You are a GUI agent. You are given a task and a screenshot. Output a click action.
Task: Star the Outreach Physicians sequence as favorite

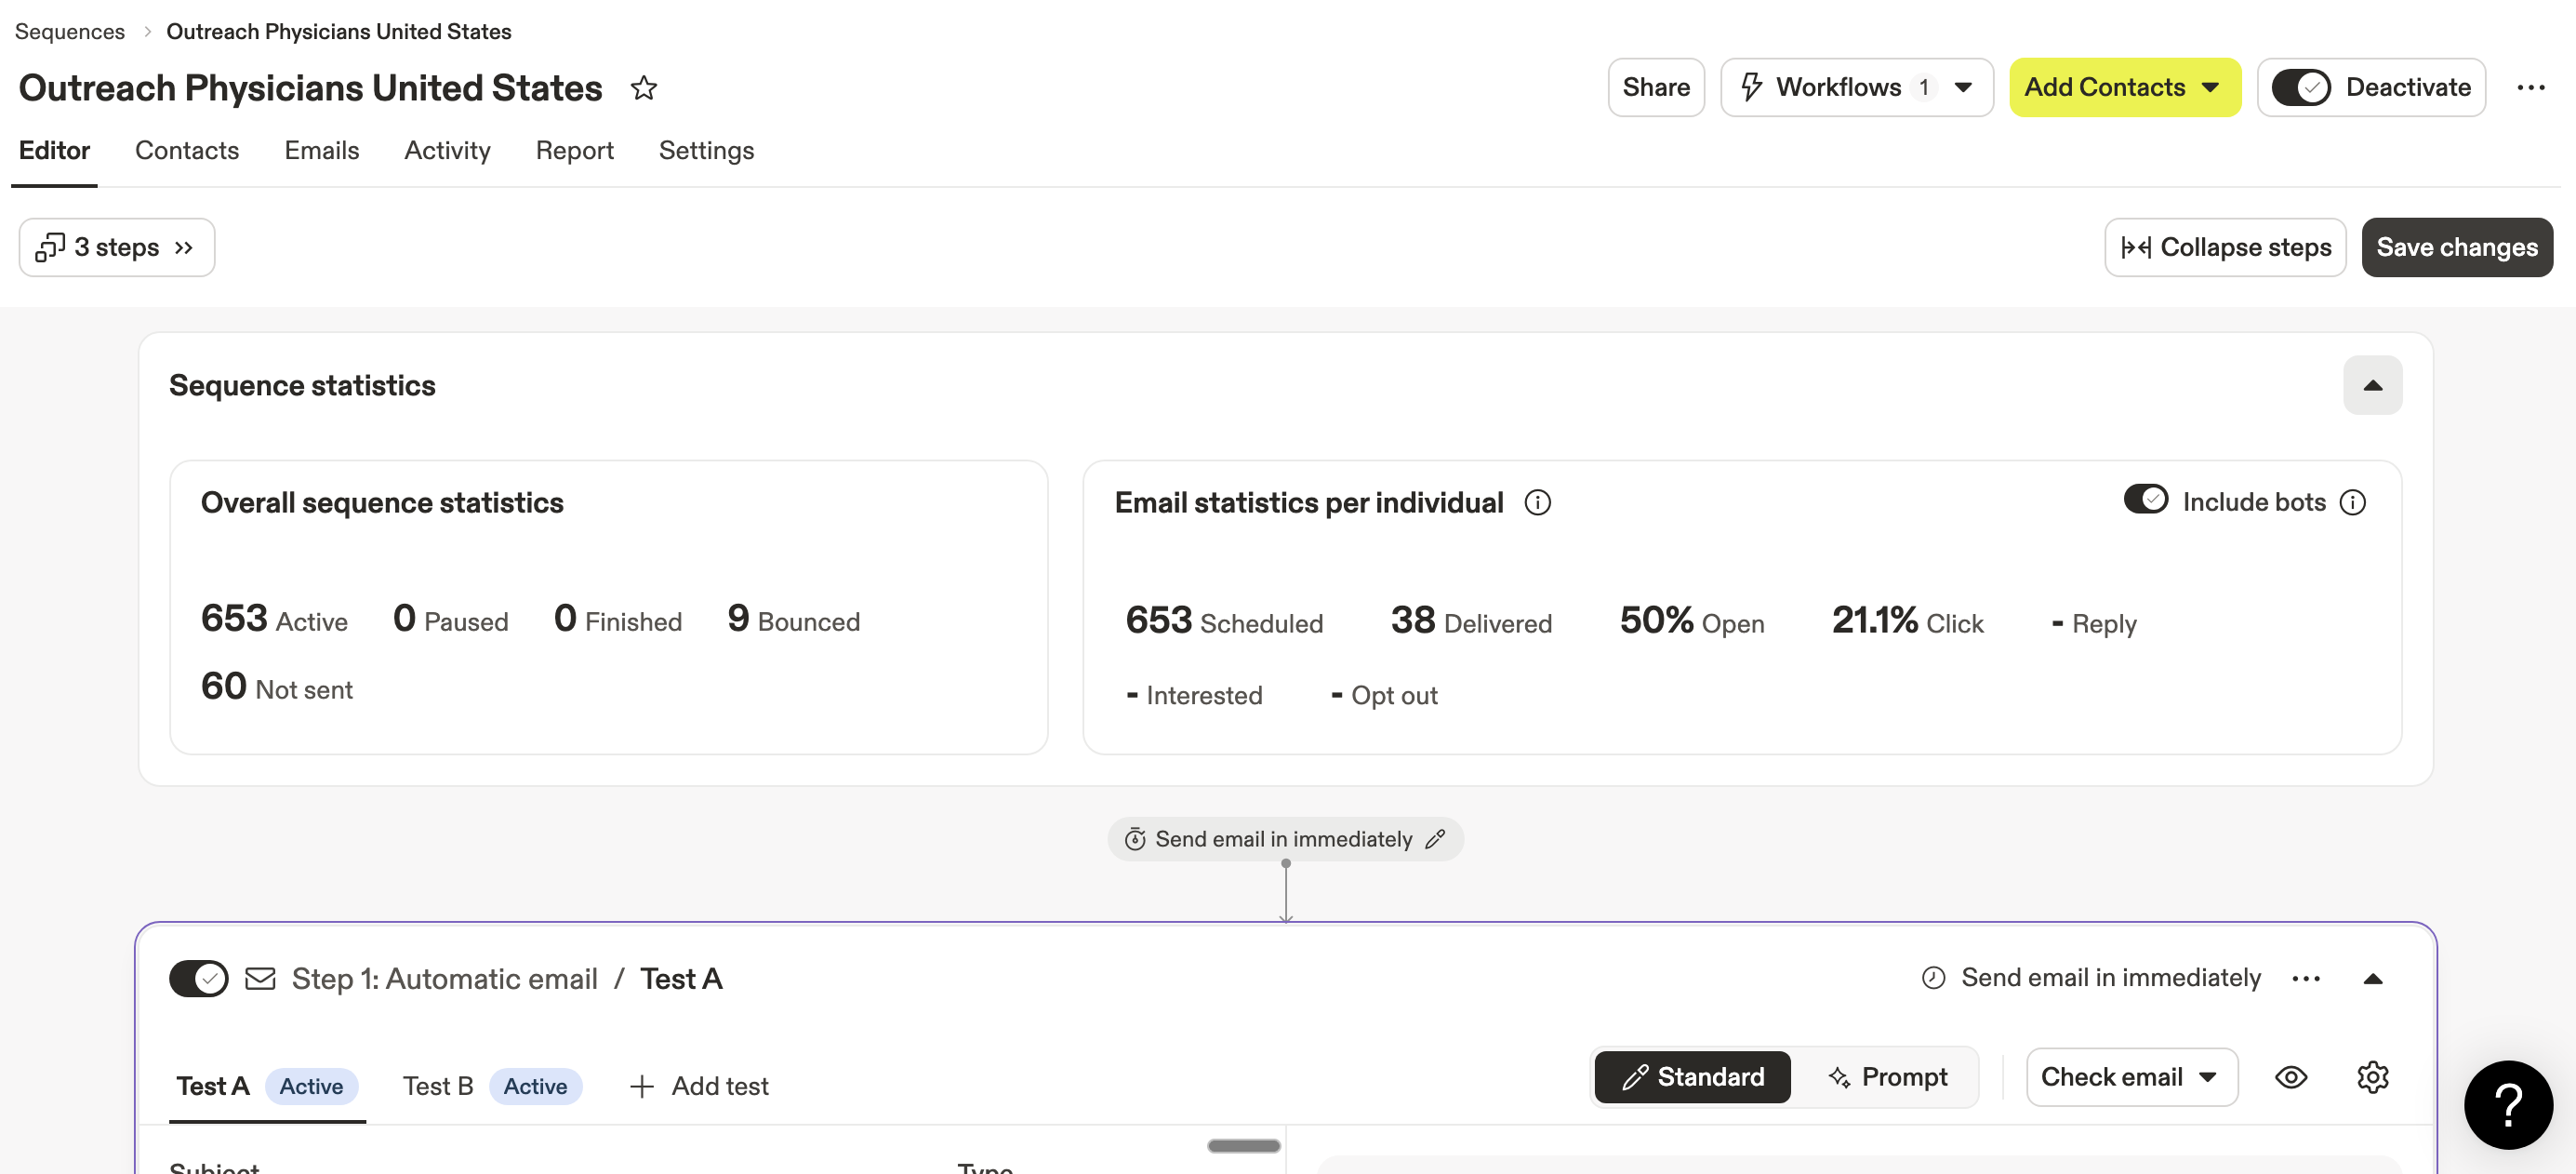[x=643, y=88]
